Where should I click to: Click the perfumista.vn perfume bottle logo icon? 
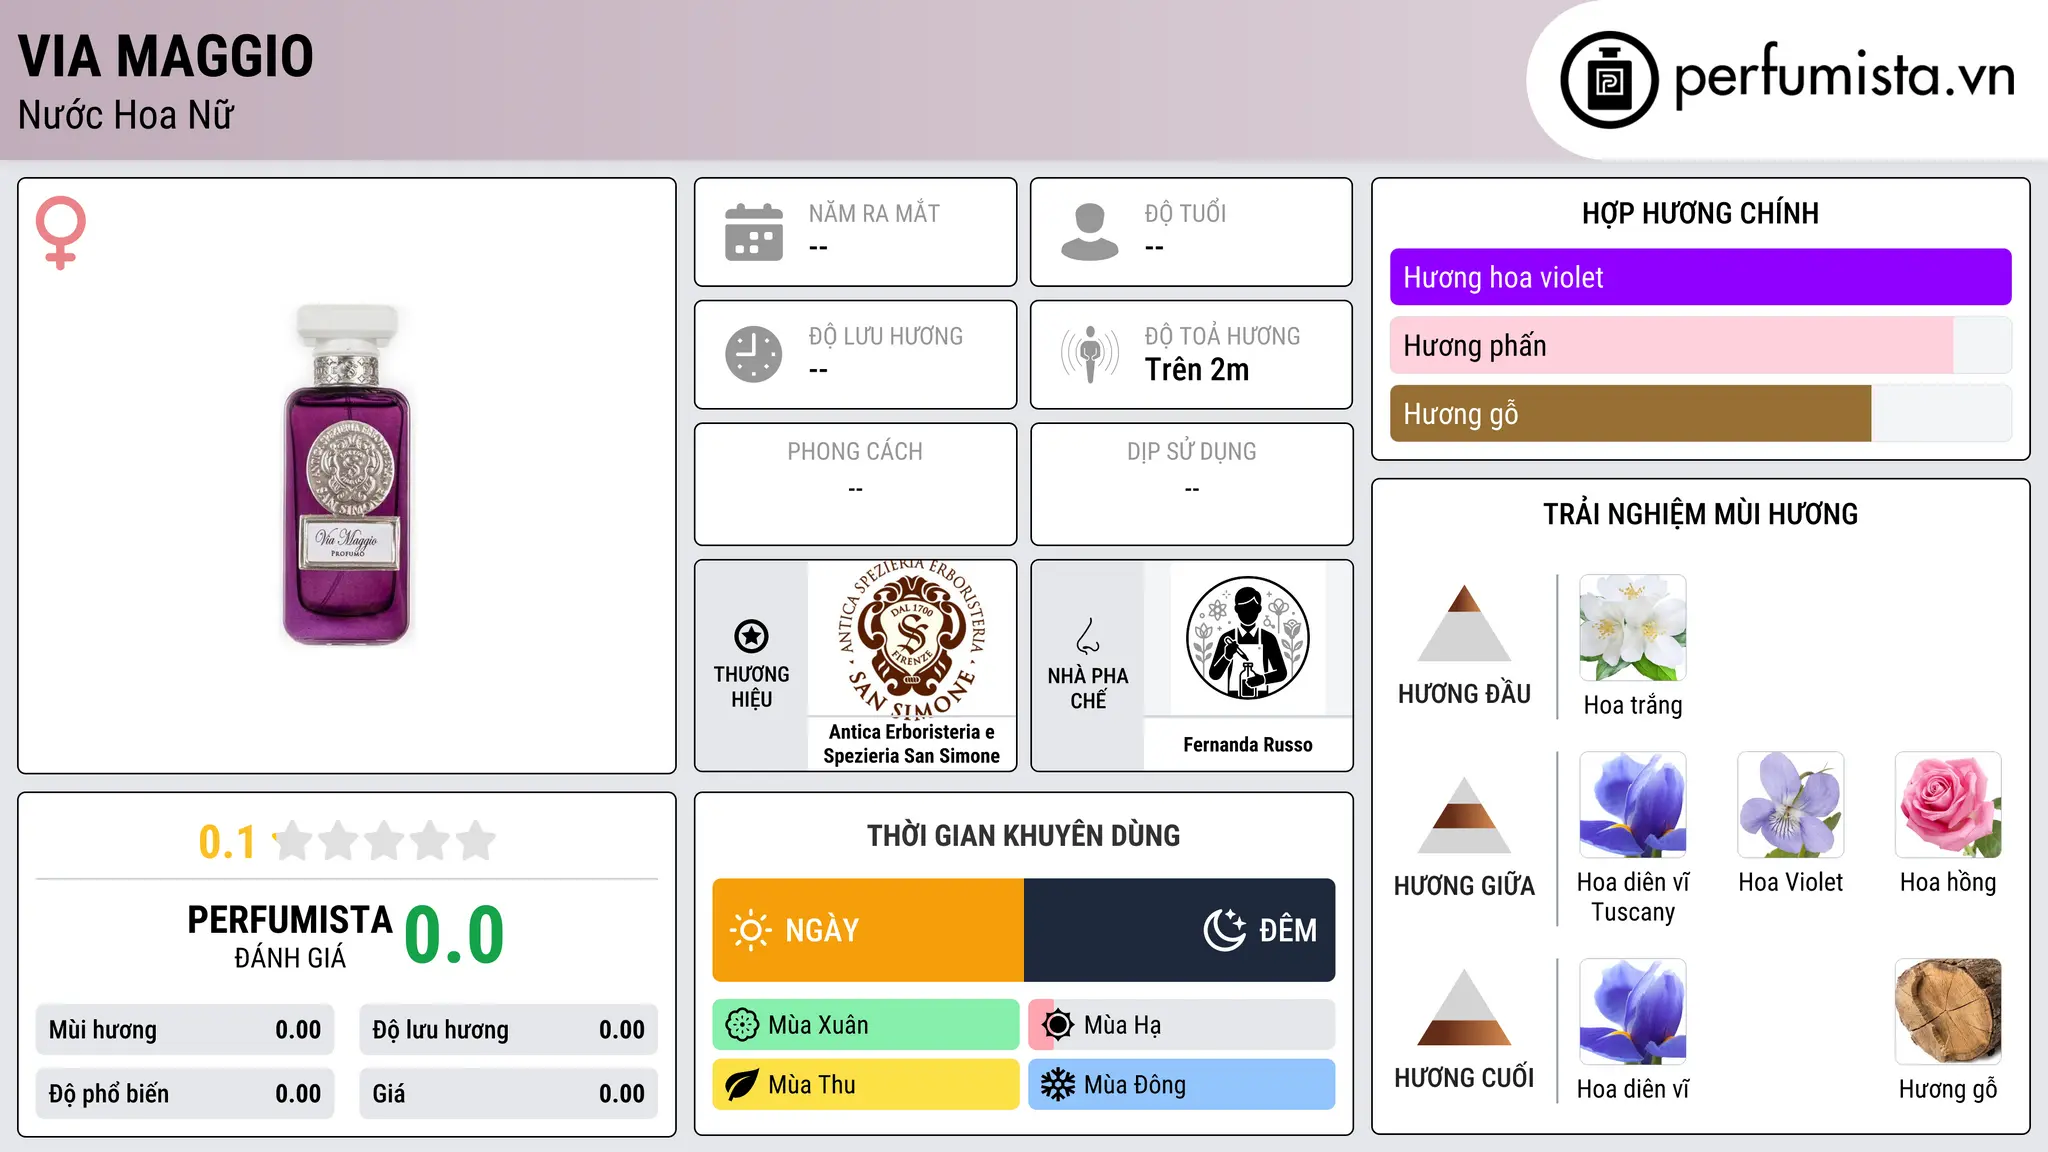click(x=1609, y=80)
